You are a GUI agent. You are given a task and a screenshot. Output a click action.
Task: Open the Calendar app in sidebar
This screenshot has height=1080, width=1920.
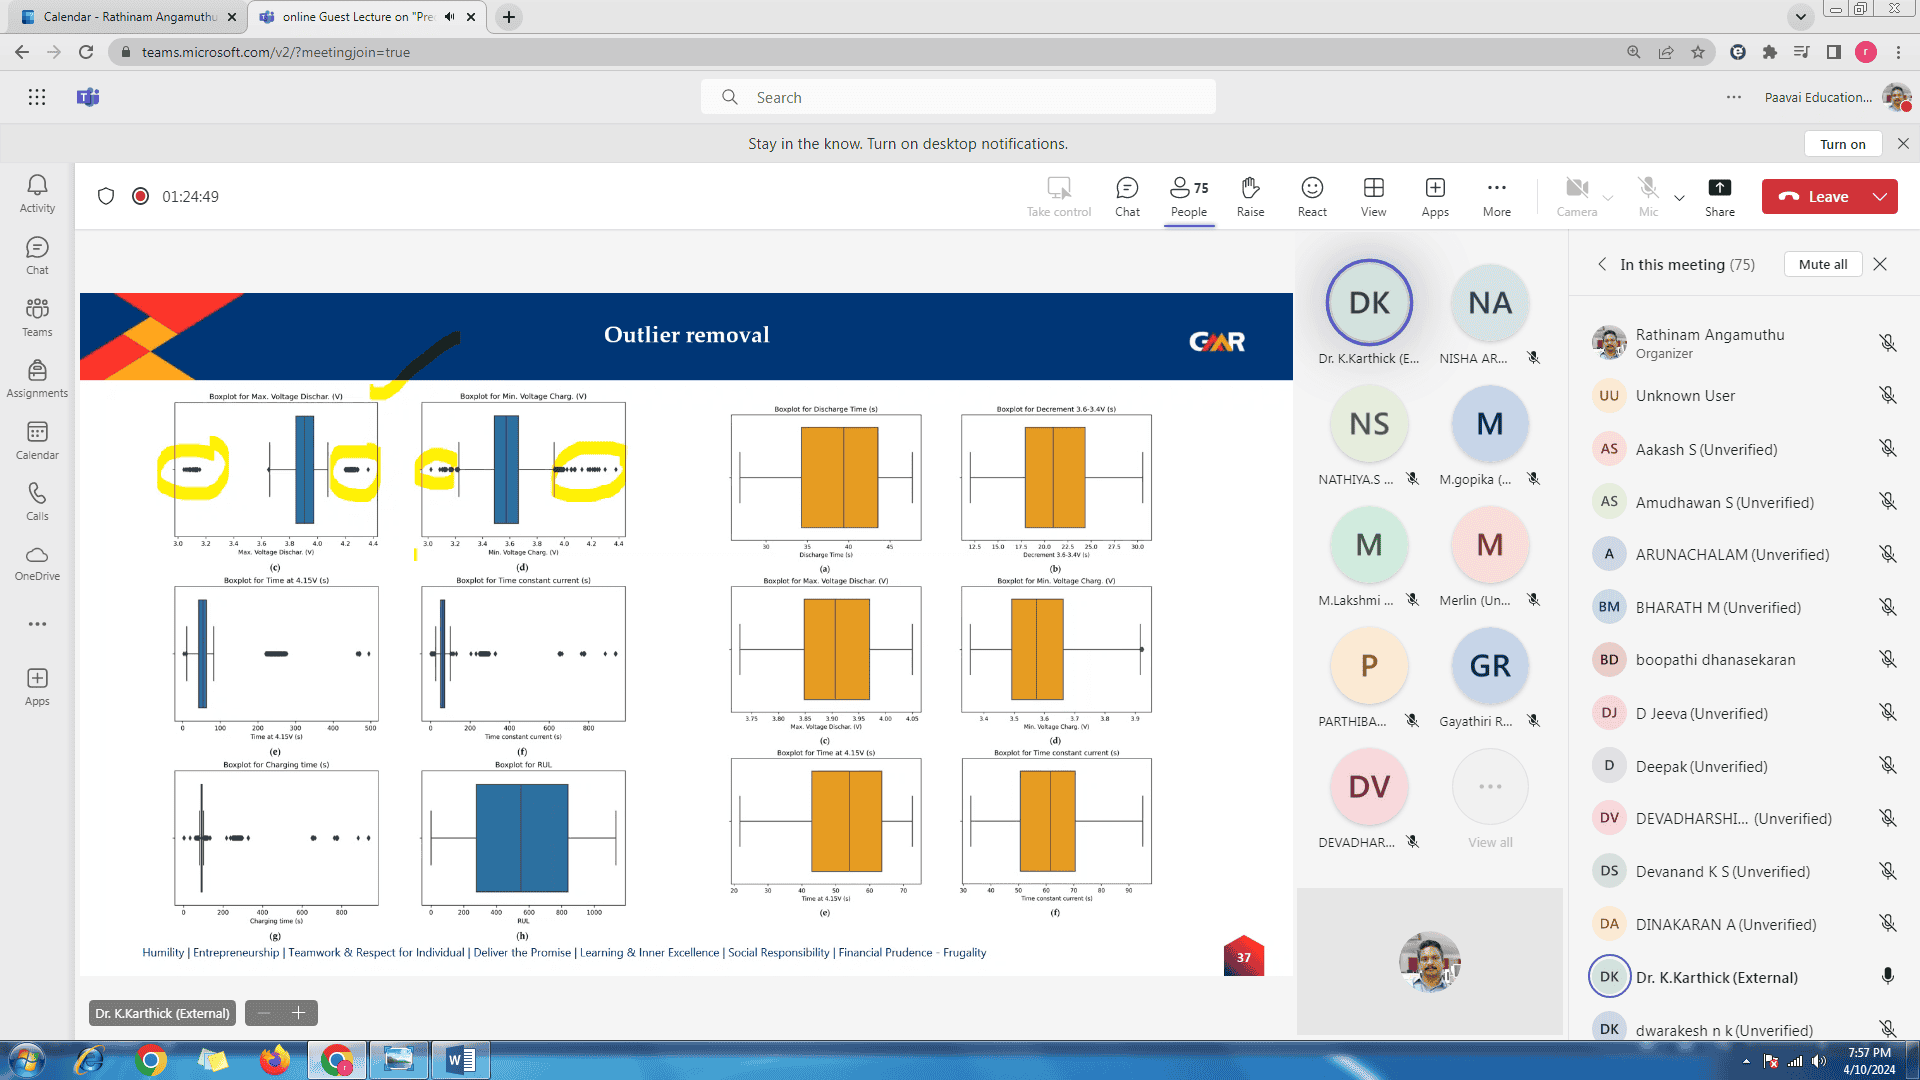pos(37,440)
